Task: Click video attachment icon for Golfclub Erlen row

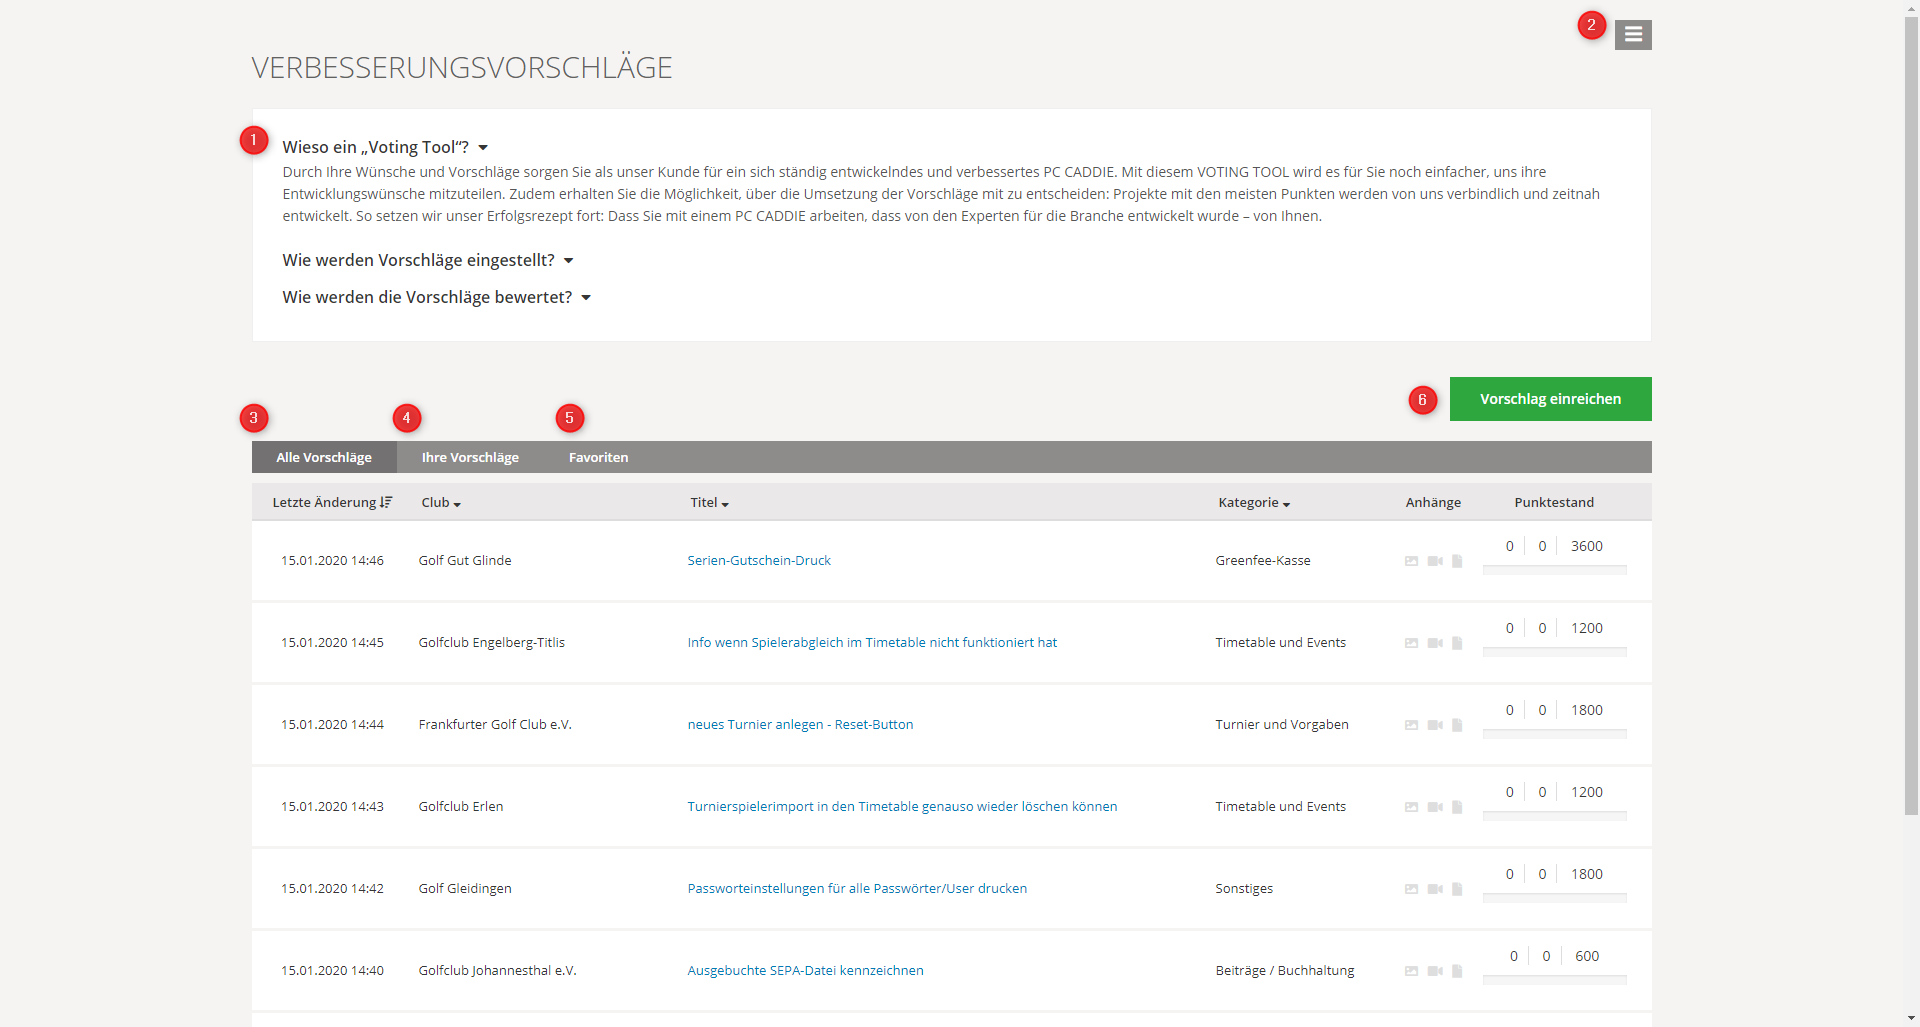Action: click(1435, 807)
